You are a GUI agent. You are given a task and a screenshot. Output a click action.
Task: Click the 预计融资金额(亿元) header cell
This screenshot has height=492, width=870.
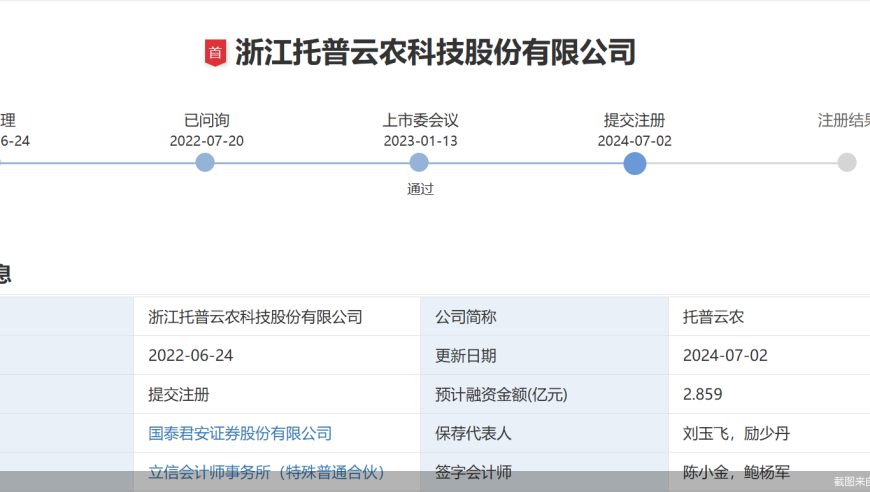[544, 394]
